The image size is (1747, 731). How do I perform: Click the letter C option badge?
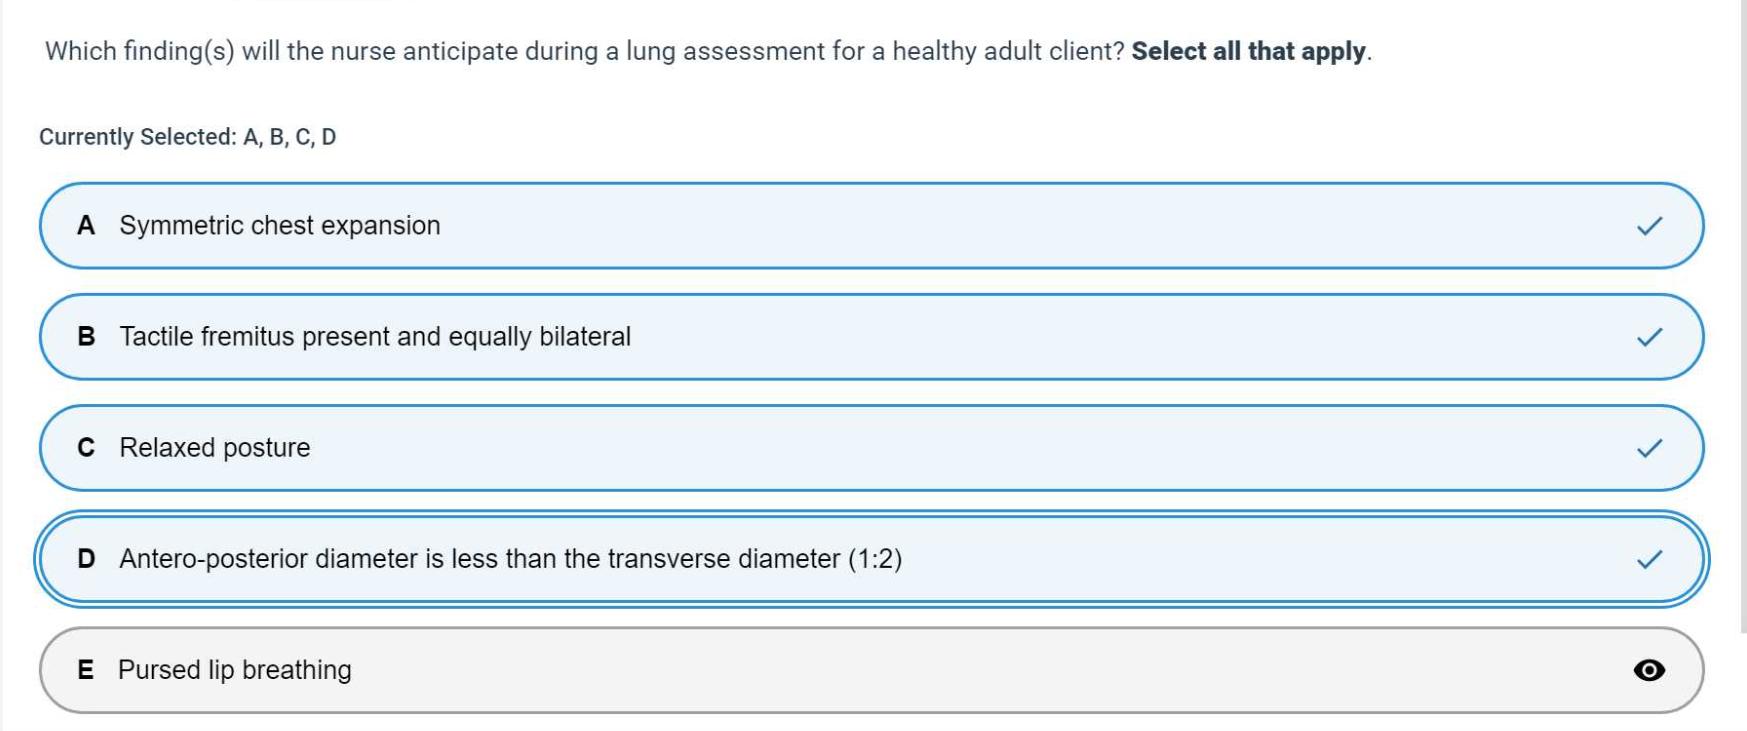[86, 448]
